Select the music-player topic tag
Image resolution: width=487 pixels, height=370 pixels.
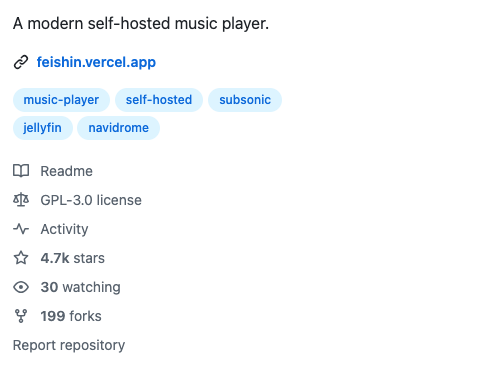coord(61,100)
